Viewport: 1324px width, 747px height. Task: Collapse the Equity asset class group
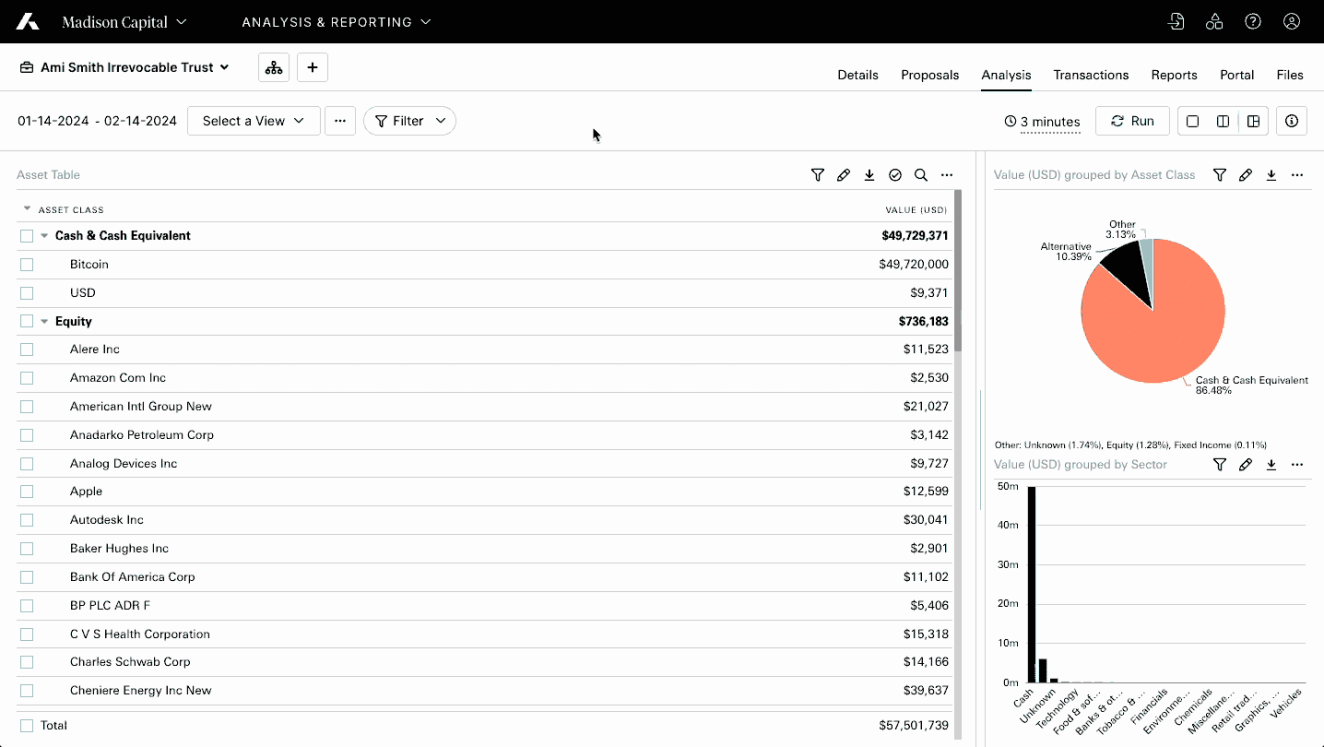[x=44, y=321]
